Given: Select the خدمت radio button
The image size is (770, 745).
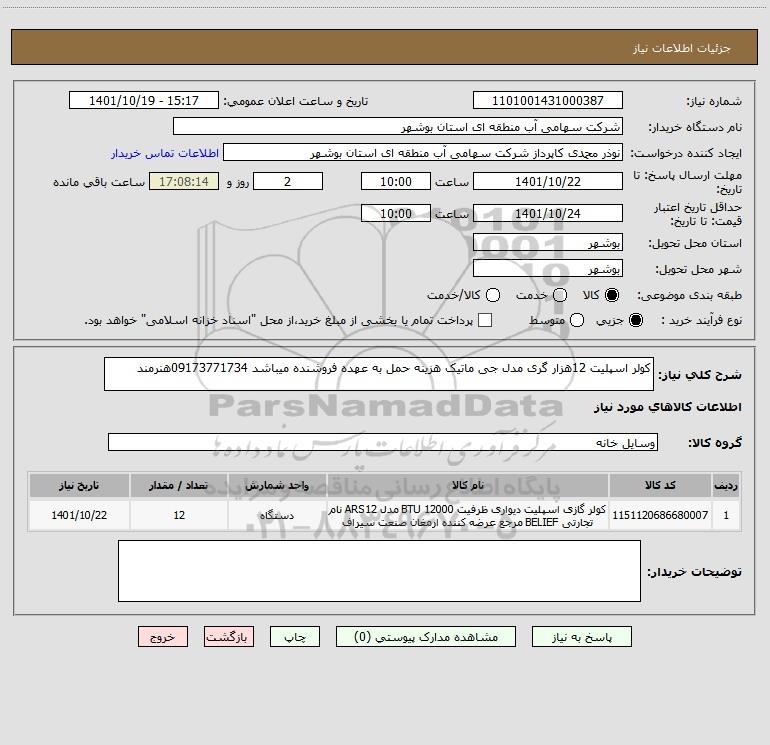Looking at the screenshot, I should click(x=560, y=295).
